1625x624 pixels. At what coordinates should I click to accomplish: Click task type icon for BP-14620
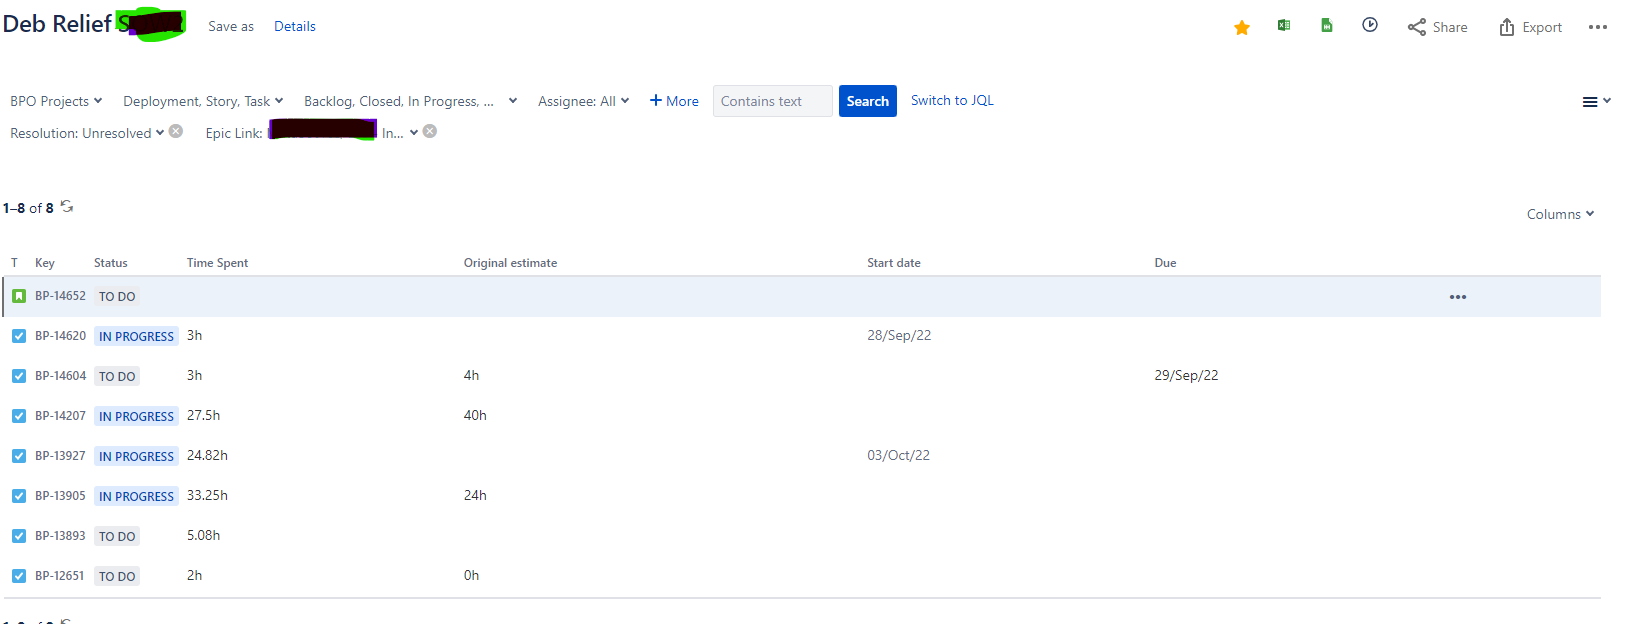pyautogui.click(x=19, y=336)
